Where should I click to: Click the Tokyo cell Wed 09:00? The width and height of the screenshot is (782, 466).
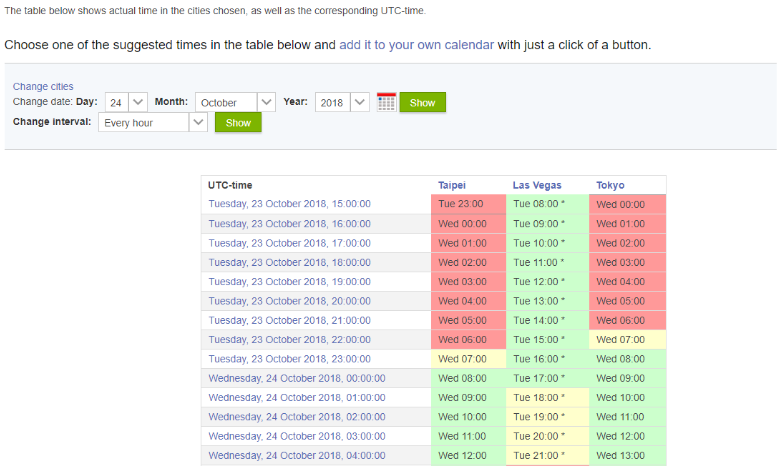[627, 378]
